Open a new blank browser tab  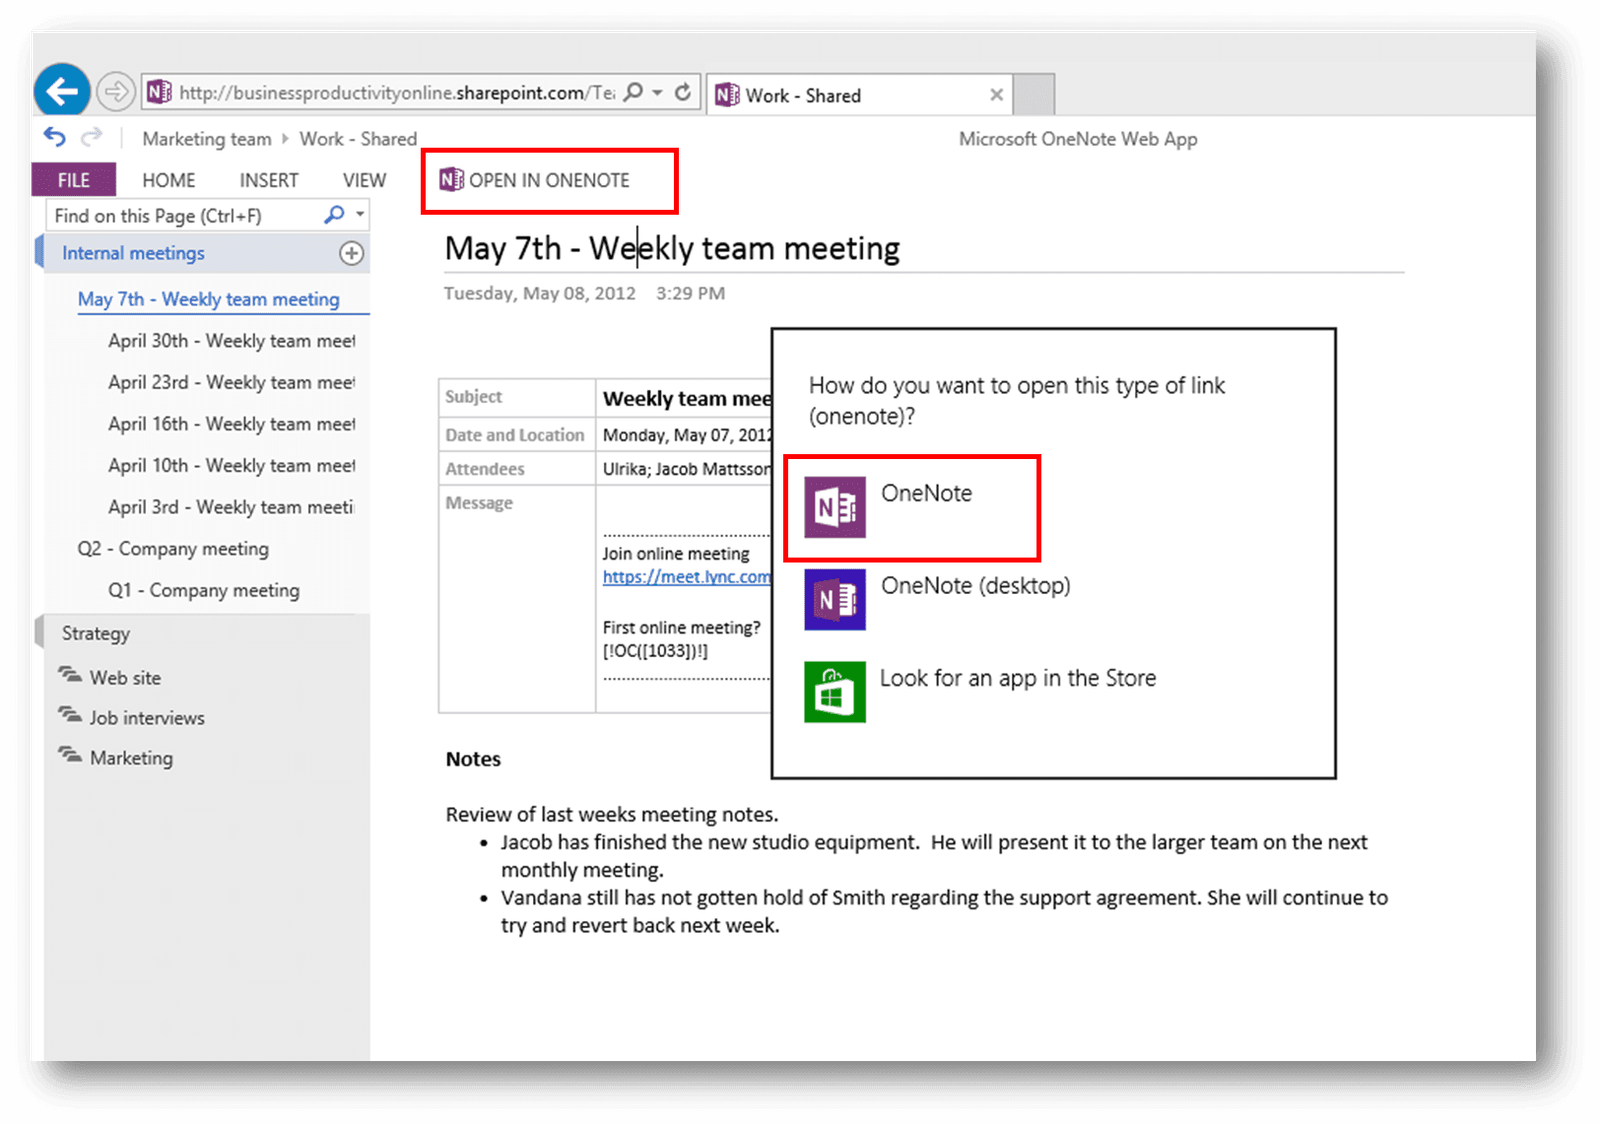pos(1034,95)
